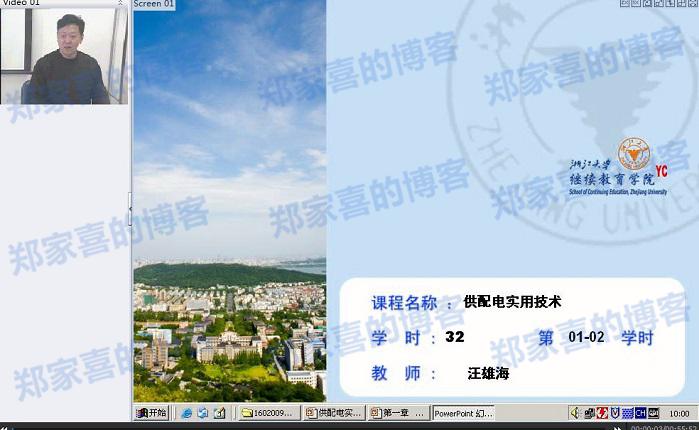Click the keyboard tray icon beside CH
Viewport: 699px width, 430px height.
654,414
